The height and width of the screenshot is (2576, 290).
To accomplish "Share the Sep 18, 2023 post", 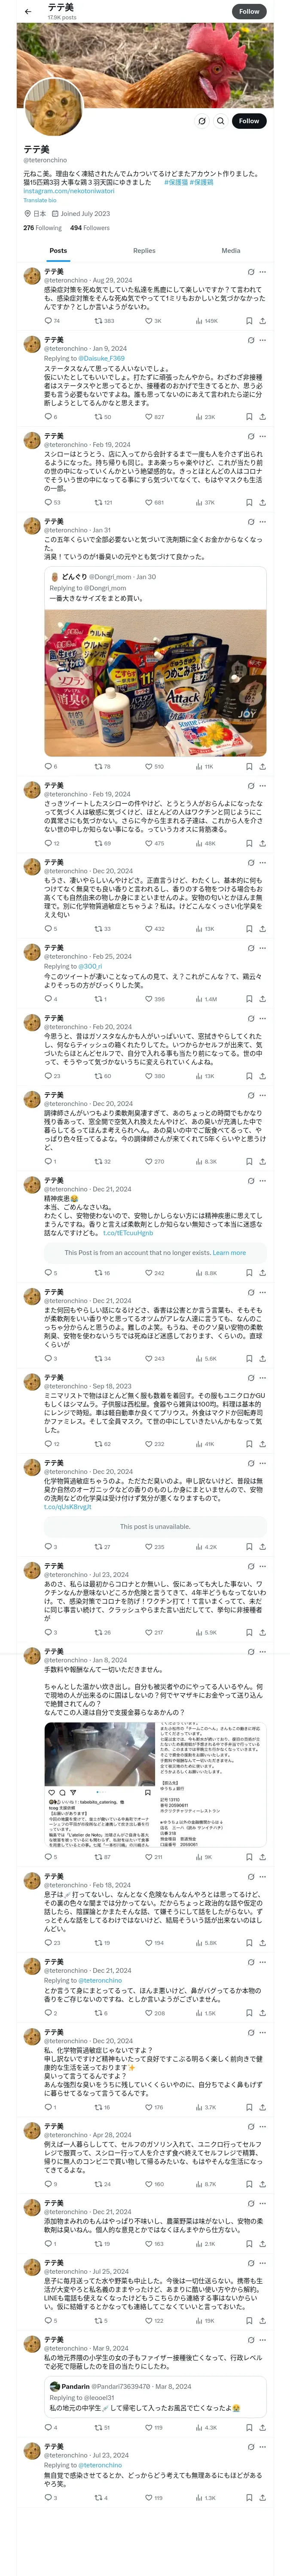I will 262,1443.
